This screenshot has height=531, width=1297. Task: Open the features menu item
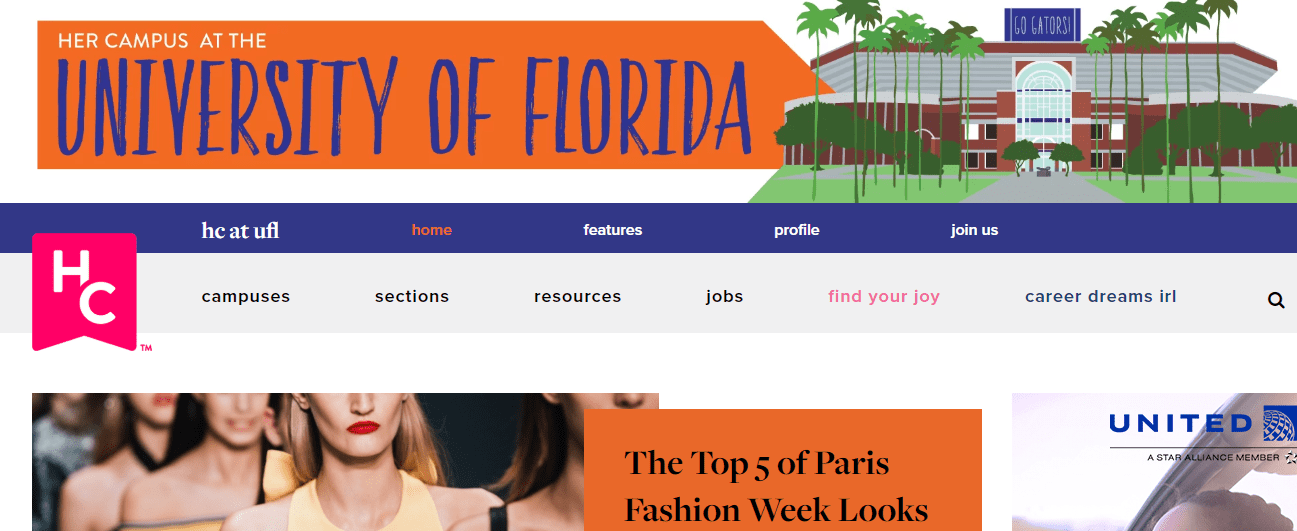click(x=613, y=230)
